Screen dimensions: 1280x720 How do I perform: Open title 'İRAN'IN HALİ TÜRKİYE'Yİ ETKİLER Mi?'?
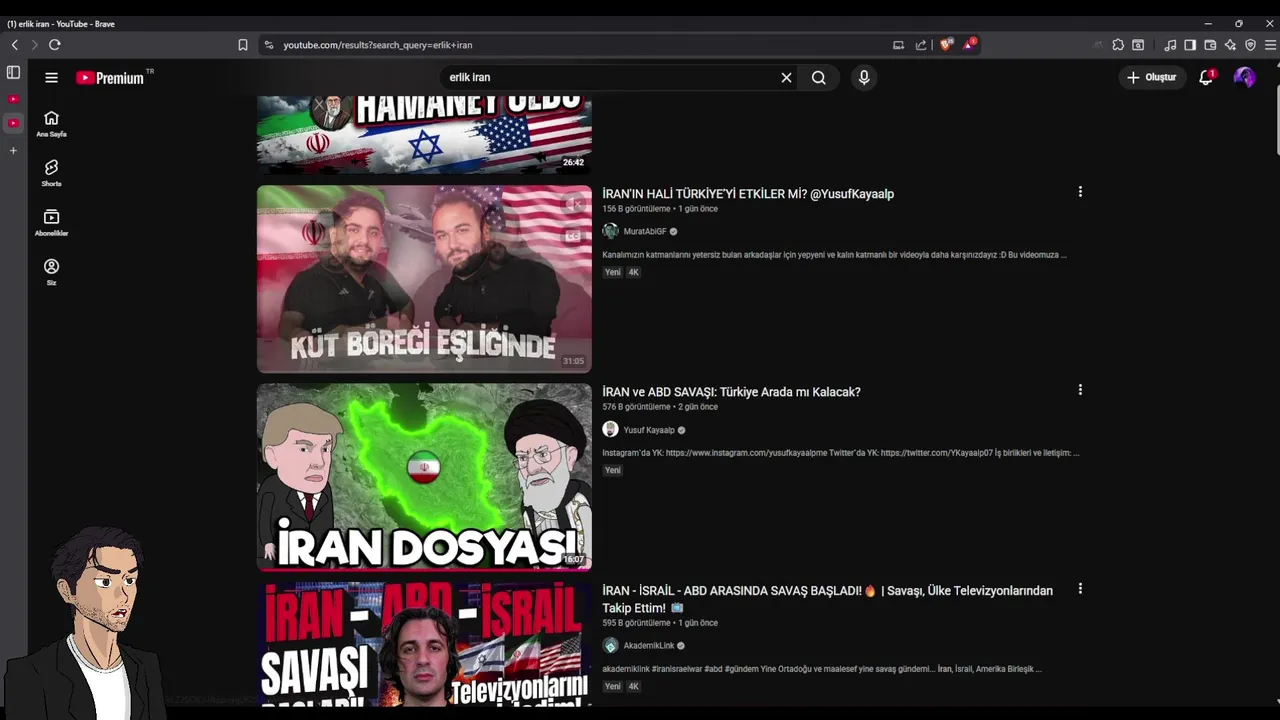[x=748, y=194]
